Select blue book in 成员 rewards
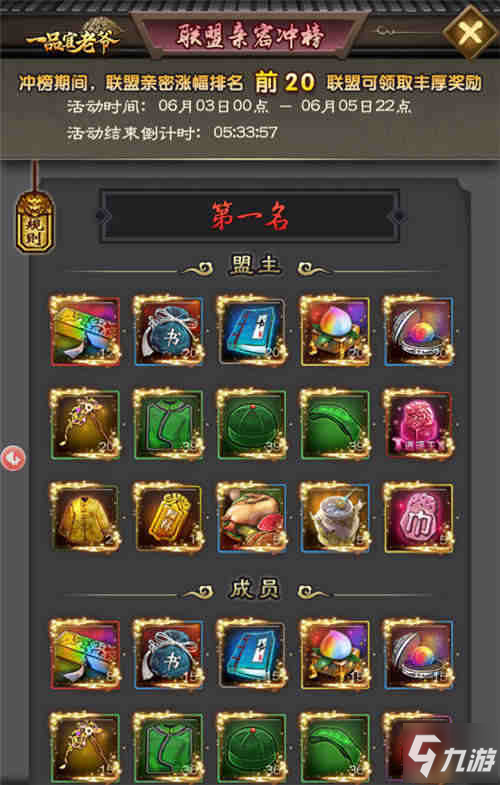500x785 pixels. coord(252,654)
